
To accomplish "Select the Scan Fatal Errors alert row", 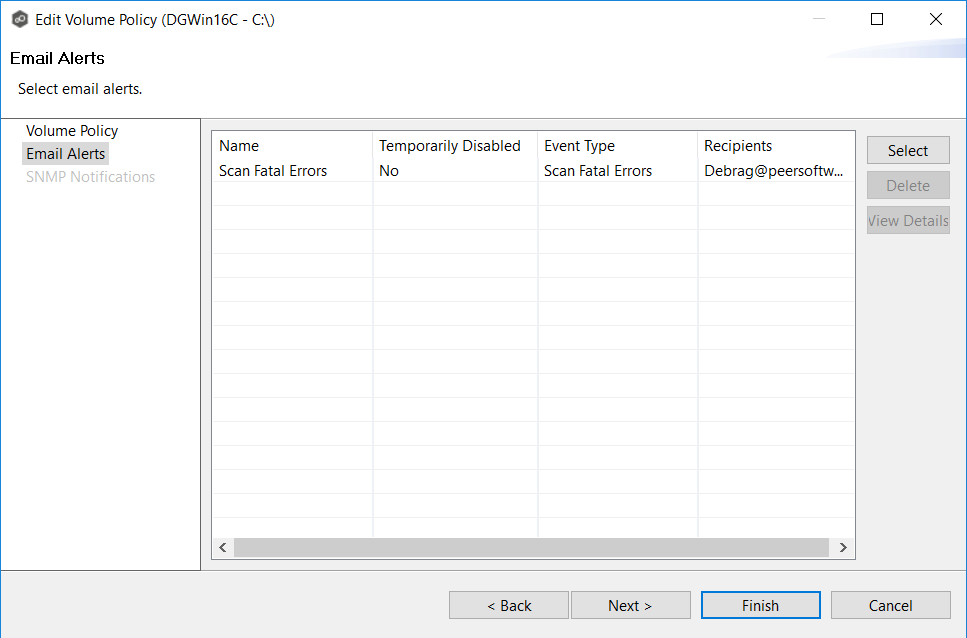I will 273,171.
